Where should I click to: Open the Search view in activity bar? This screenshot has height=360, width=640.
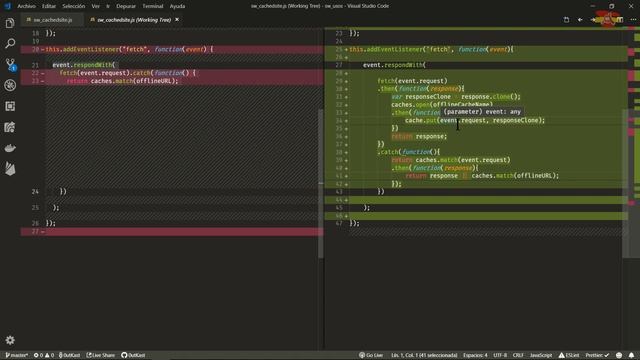(10, 43)
